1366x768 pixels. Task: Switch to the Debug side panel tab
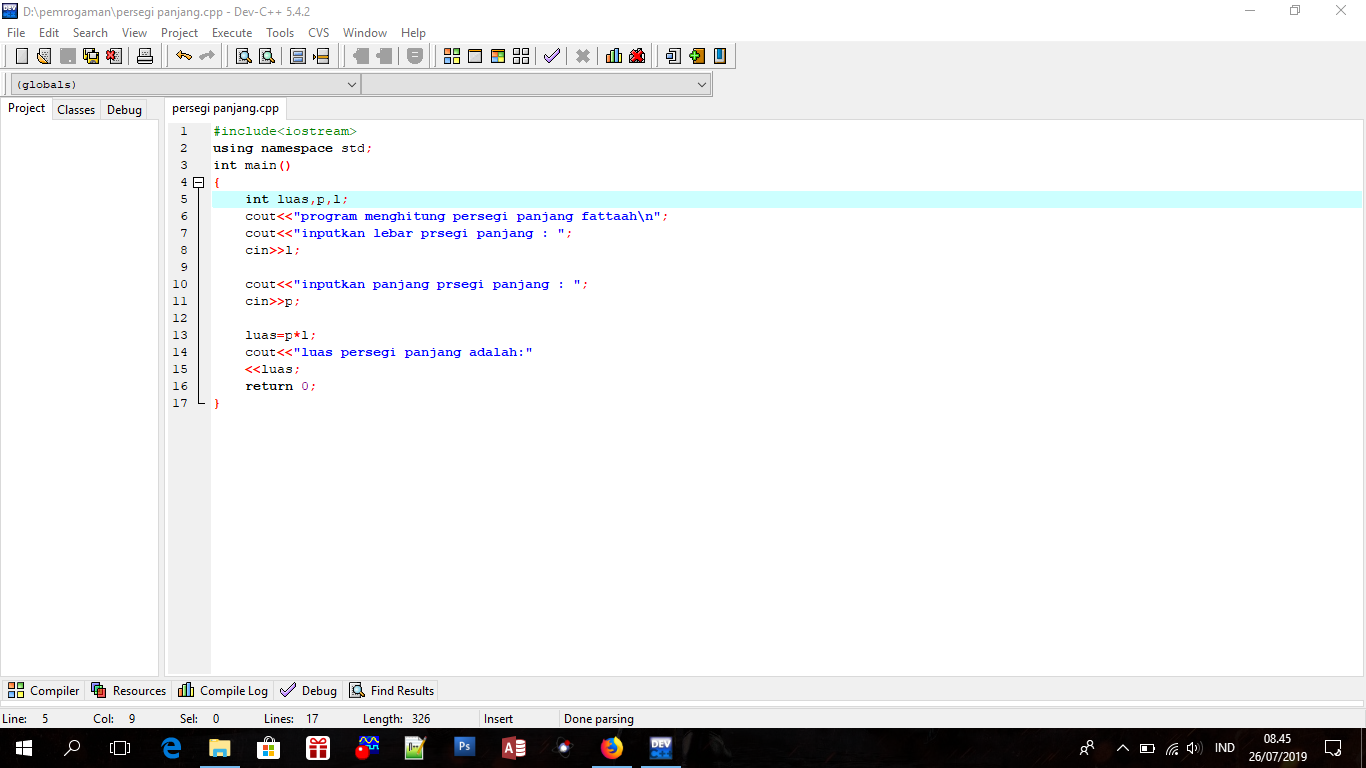click(x=124, y=110)
